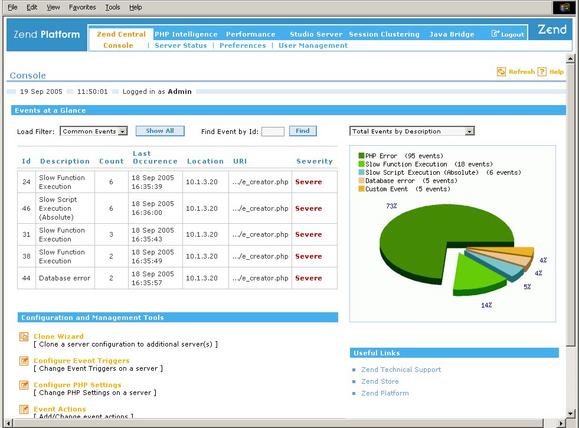
Task: Go to Server Status sub-tab
Action: [181, 45]
